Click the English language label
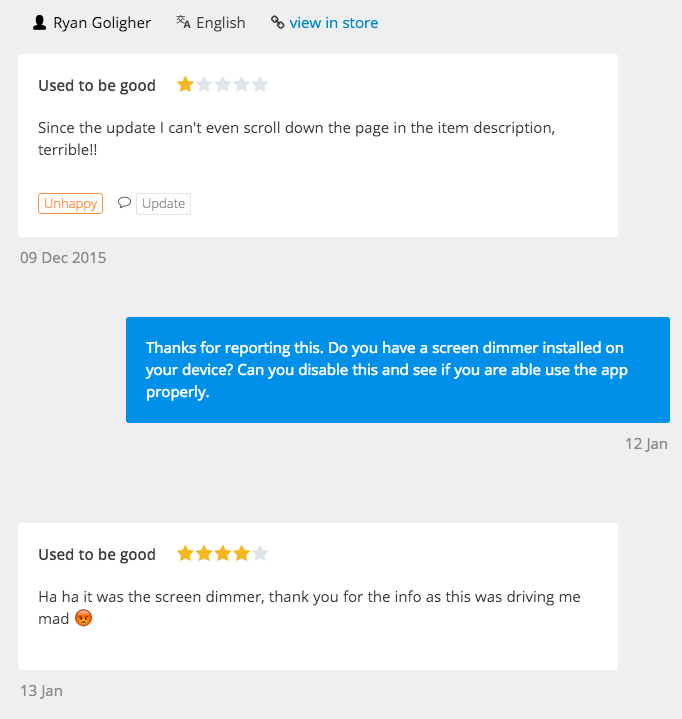Image resolution: width=682 pixels, height=719 pixels. coord(220,22)
